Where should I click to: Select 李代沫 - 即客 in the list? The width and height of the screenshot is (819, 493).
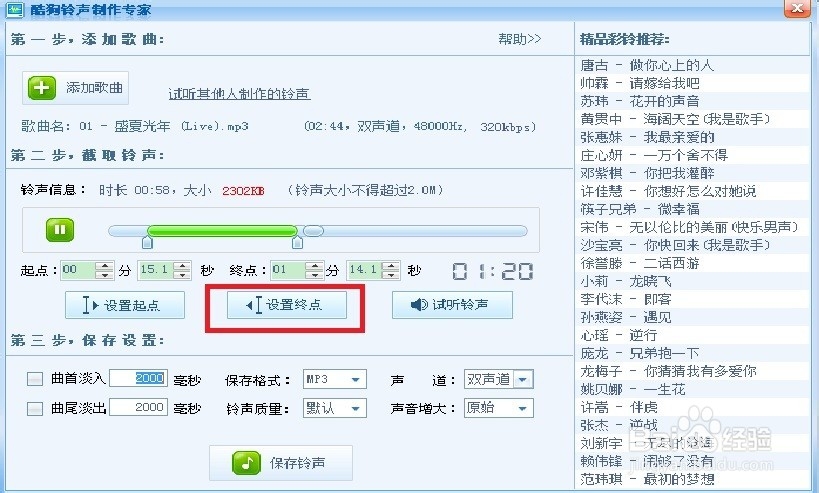(694, 299)
